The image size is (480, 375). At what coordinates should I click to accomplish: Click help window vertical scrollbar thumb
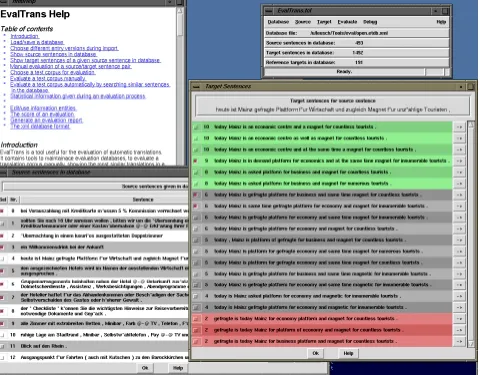(180, 25)
